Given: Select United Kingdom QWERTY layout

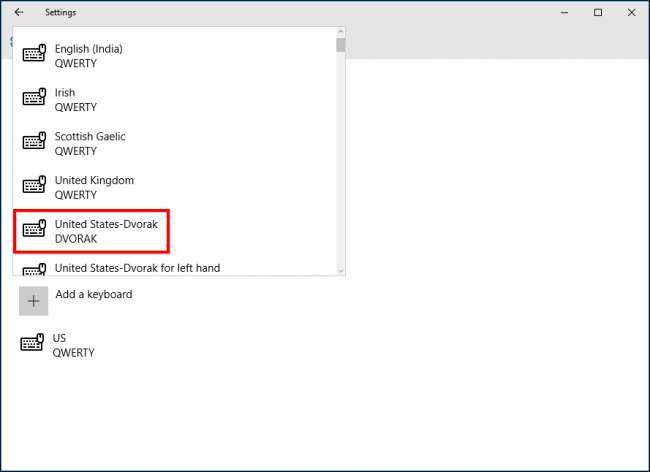Looking at the screenshot, I should point(175,188).
